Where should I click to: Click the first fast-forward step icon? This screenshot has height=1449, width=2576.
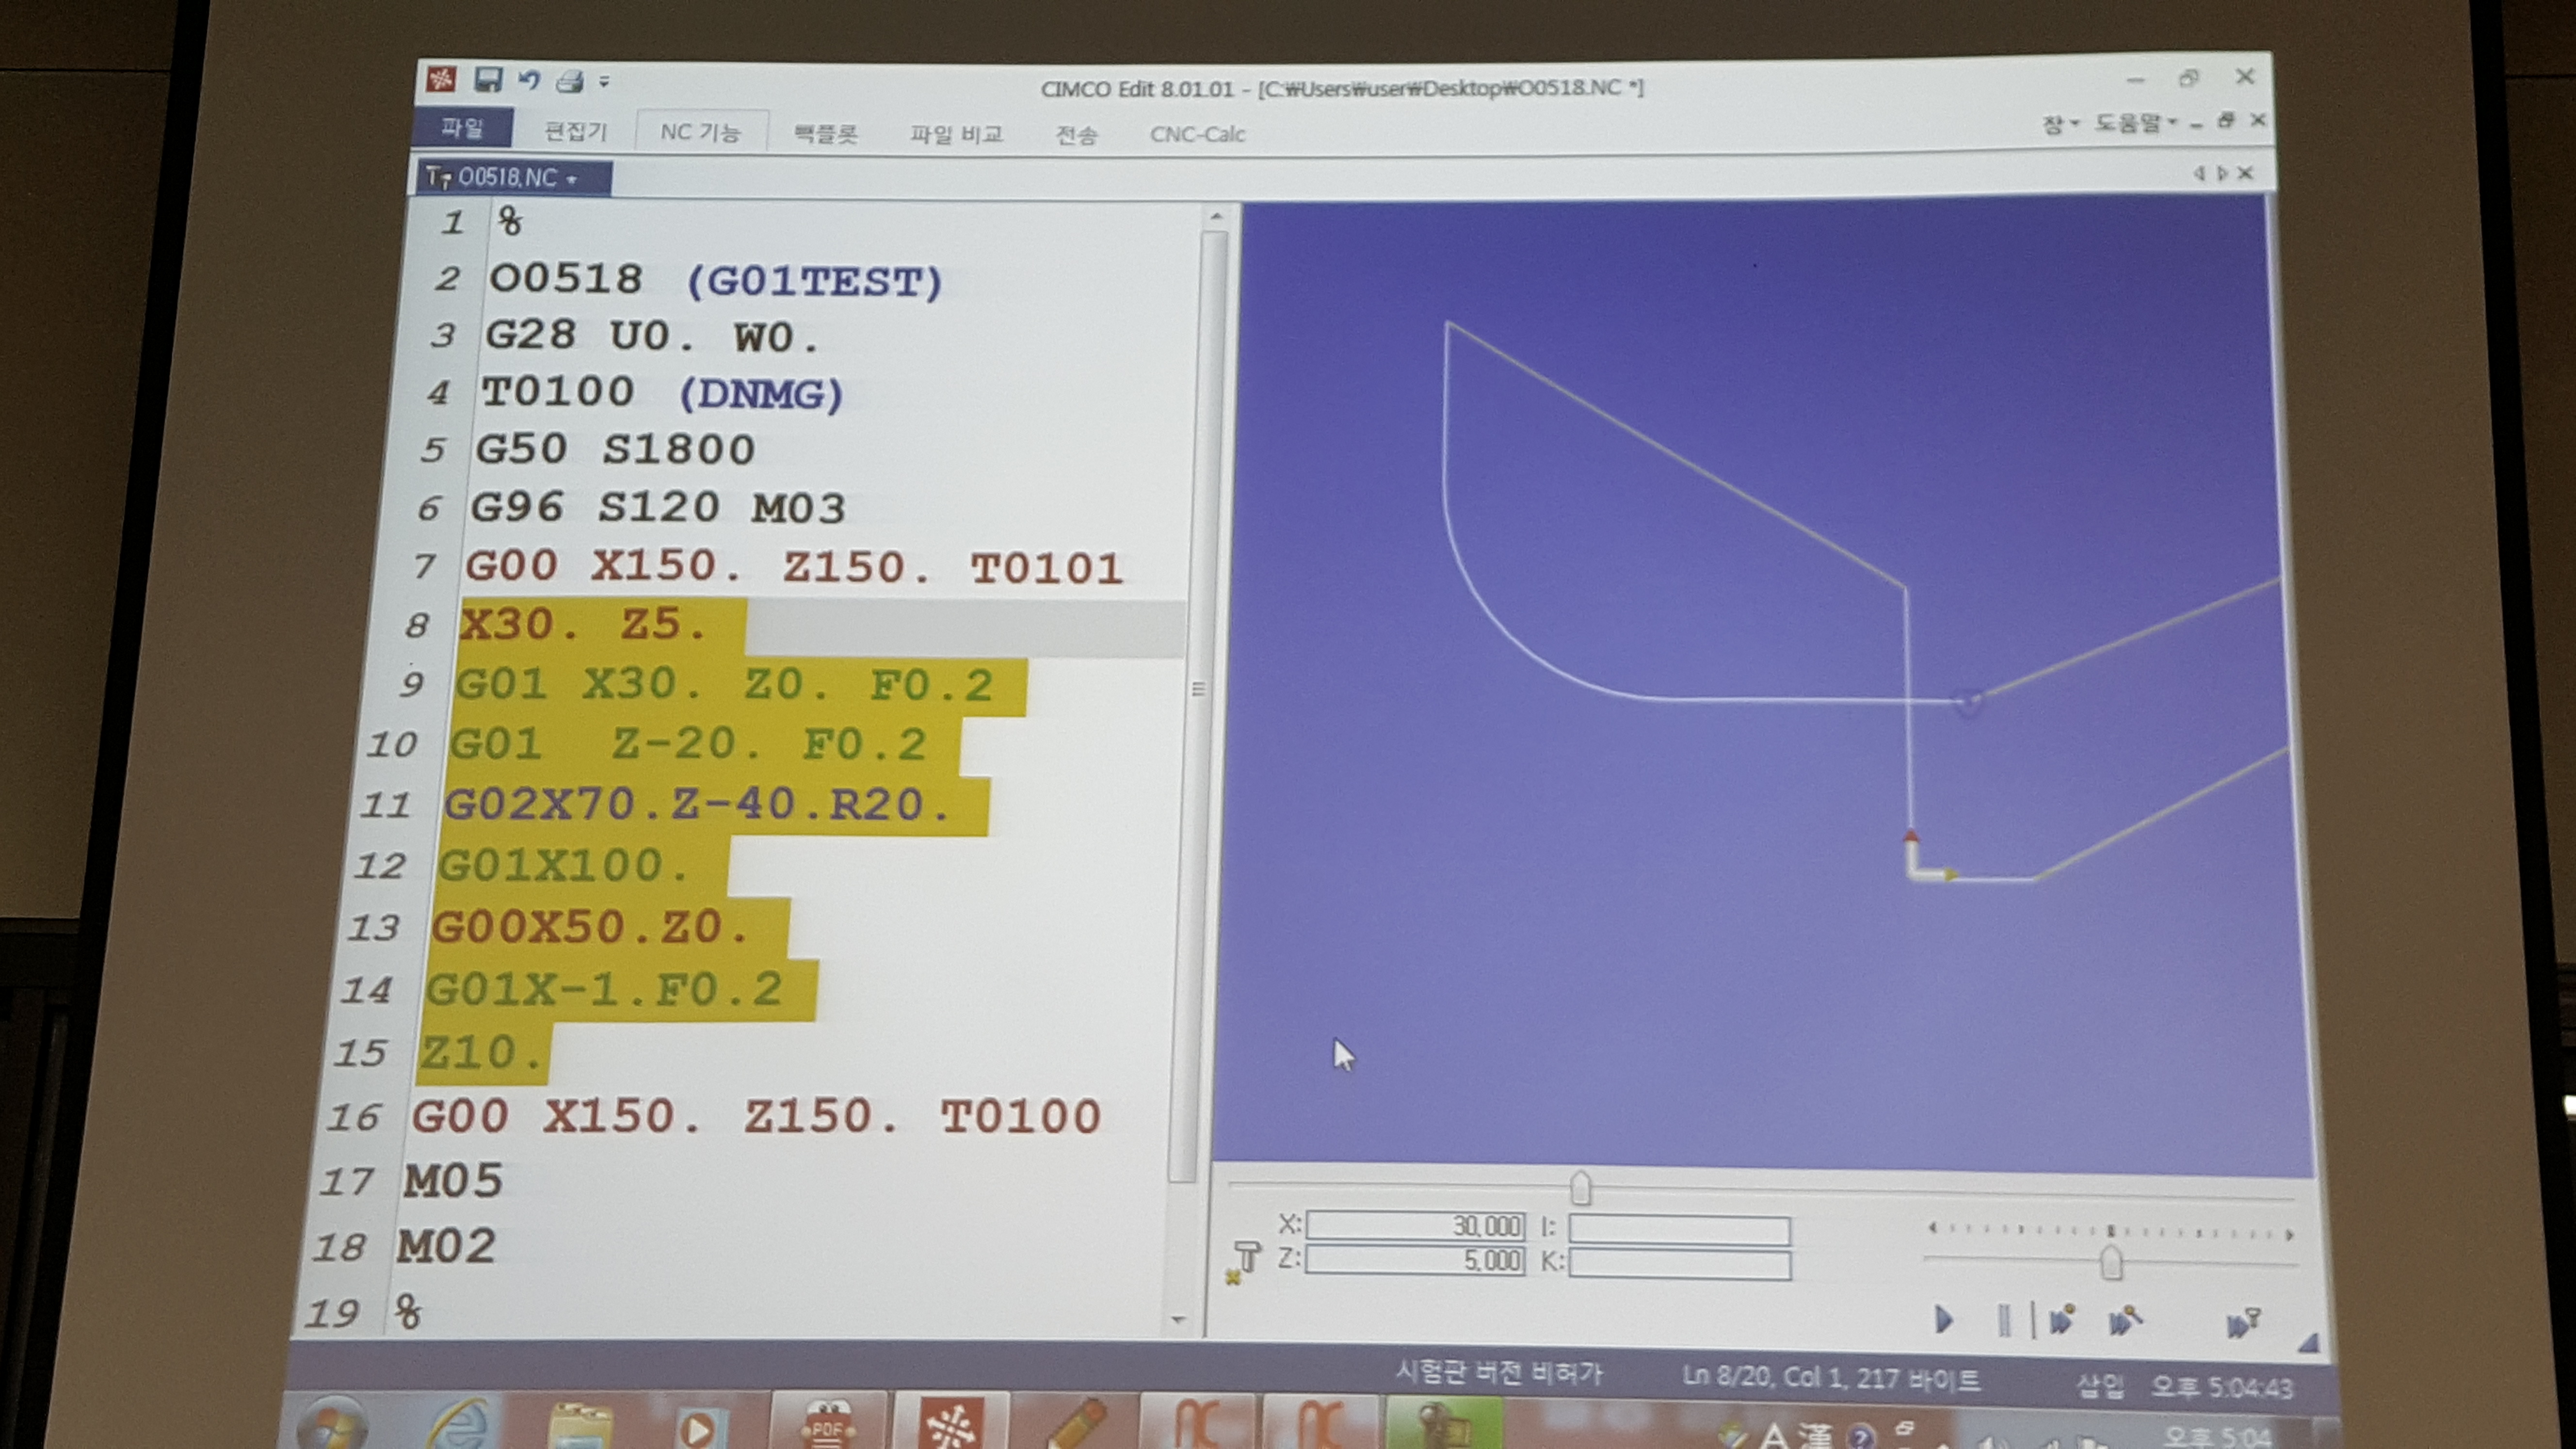pos(2062,1321)
